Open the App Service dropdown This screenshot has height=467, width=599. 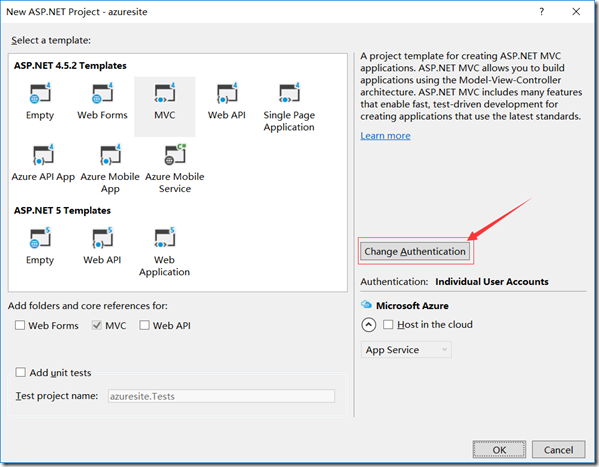406,350
